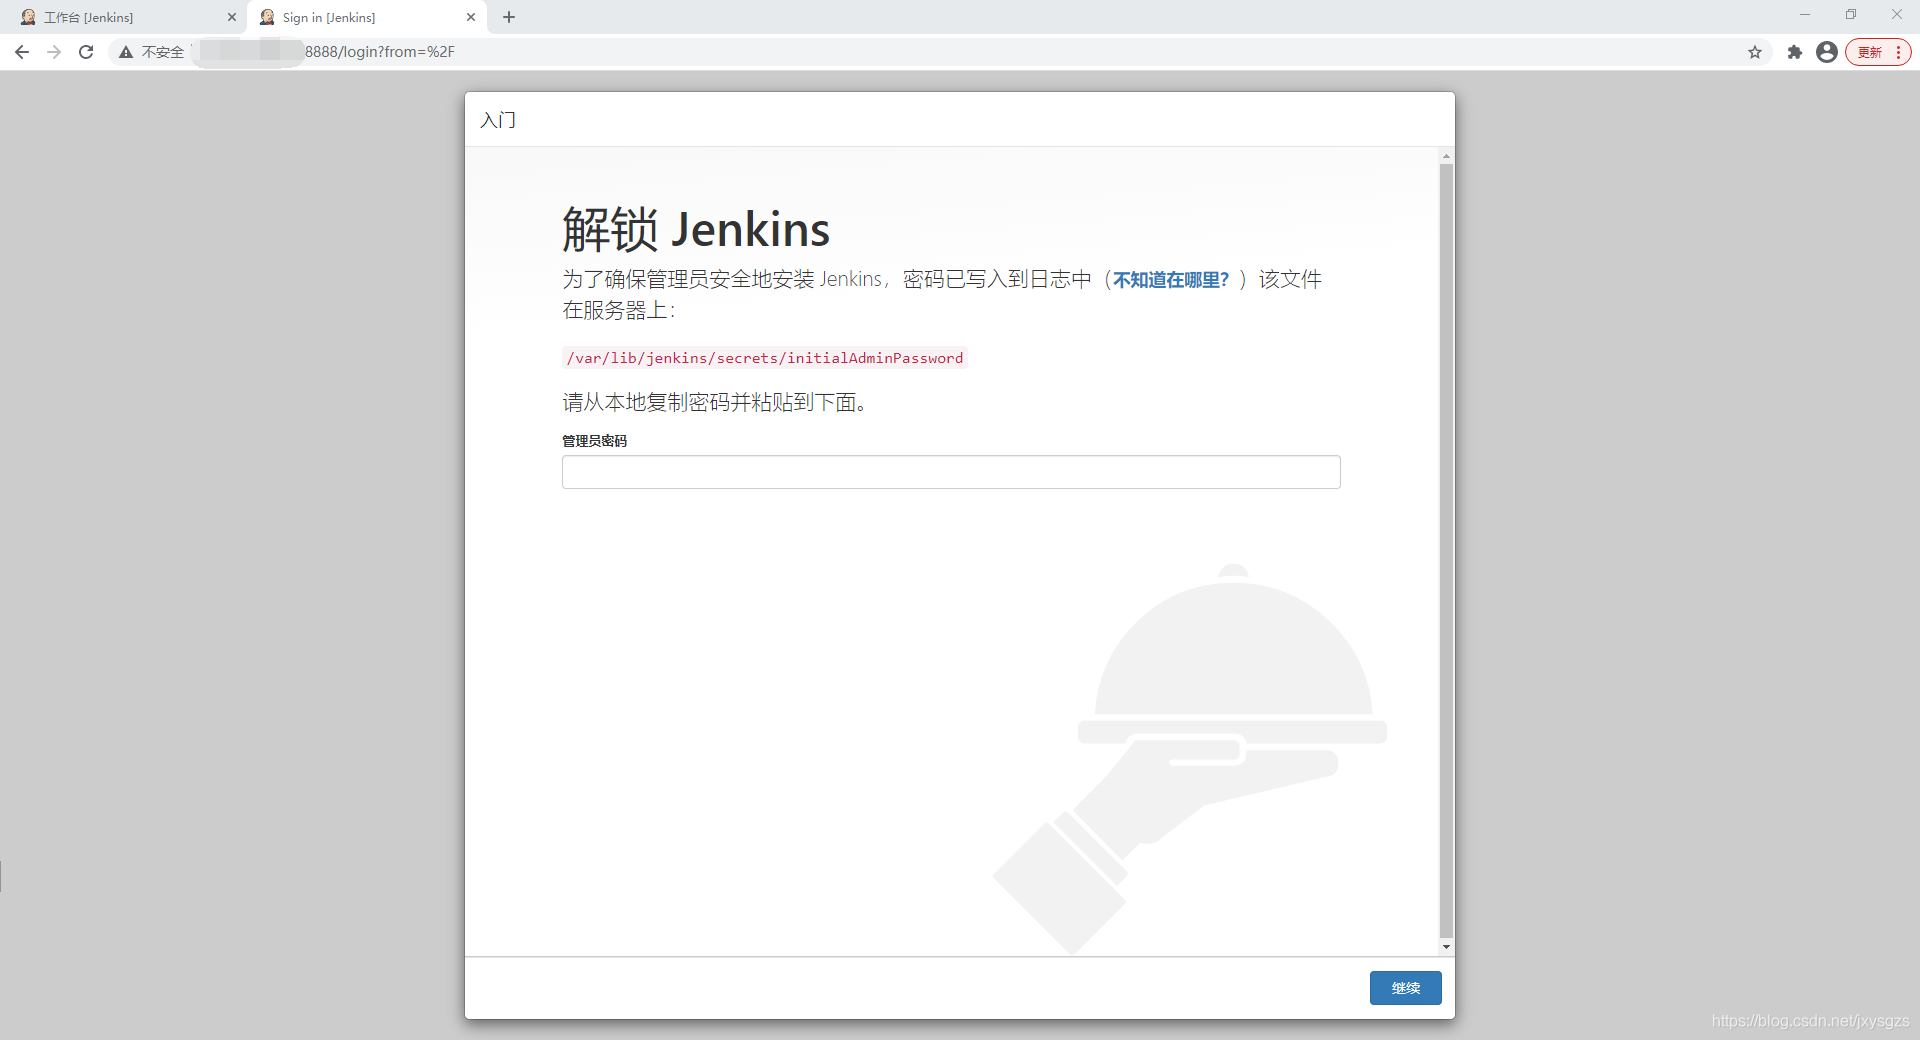1920x1040 pixels.
Task: Click the browser forward arrow
Action: (x=54, y=52)
